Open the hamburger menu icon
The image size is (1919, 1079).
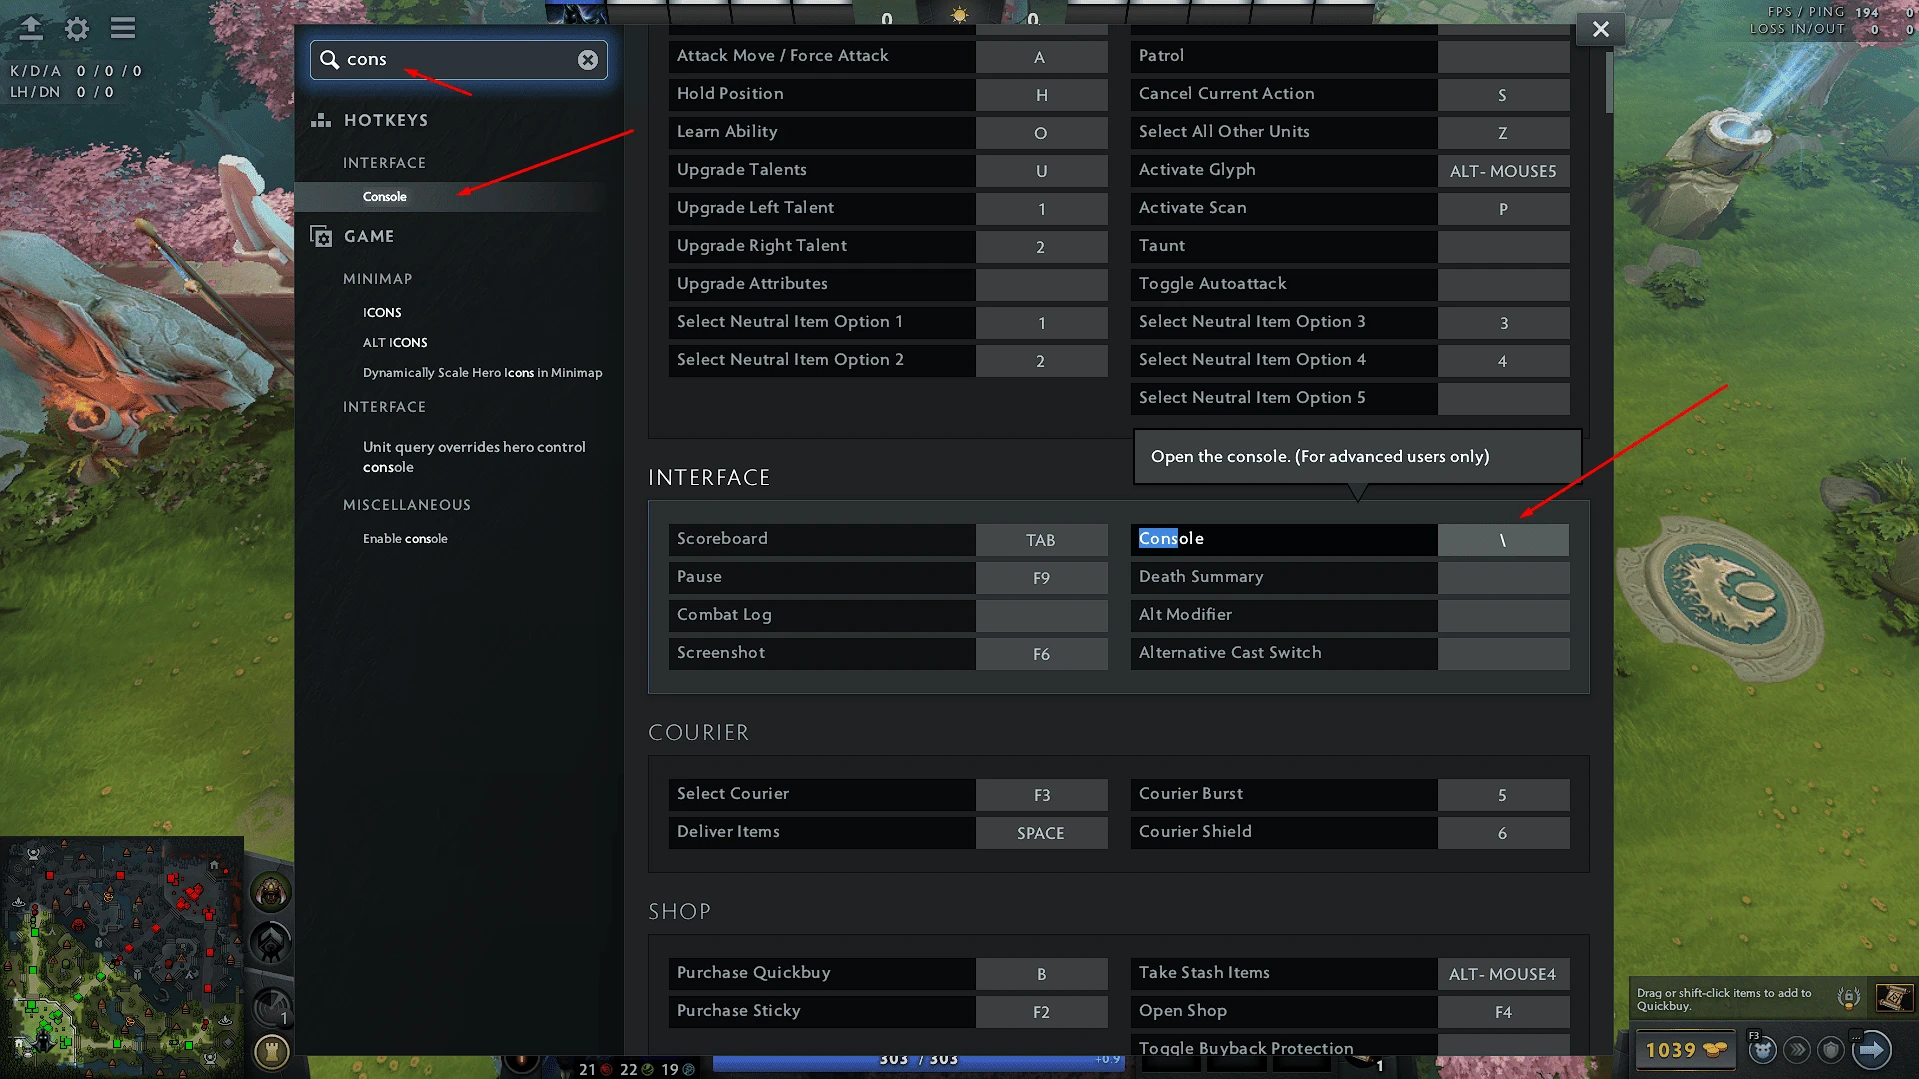coord(123,28)
